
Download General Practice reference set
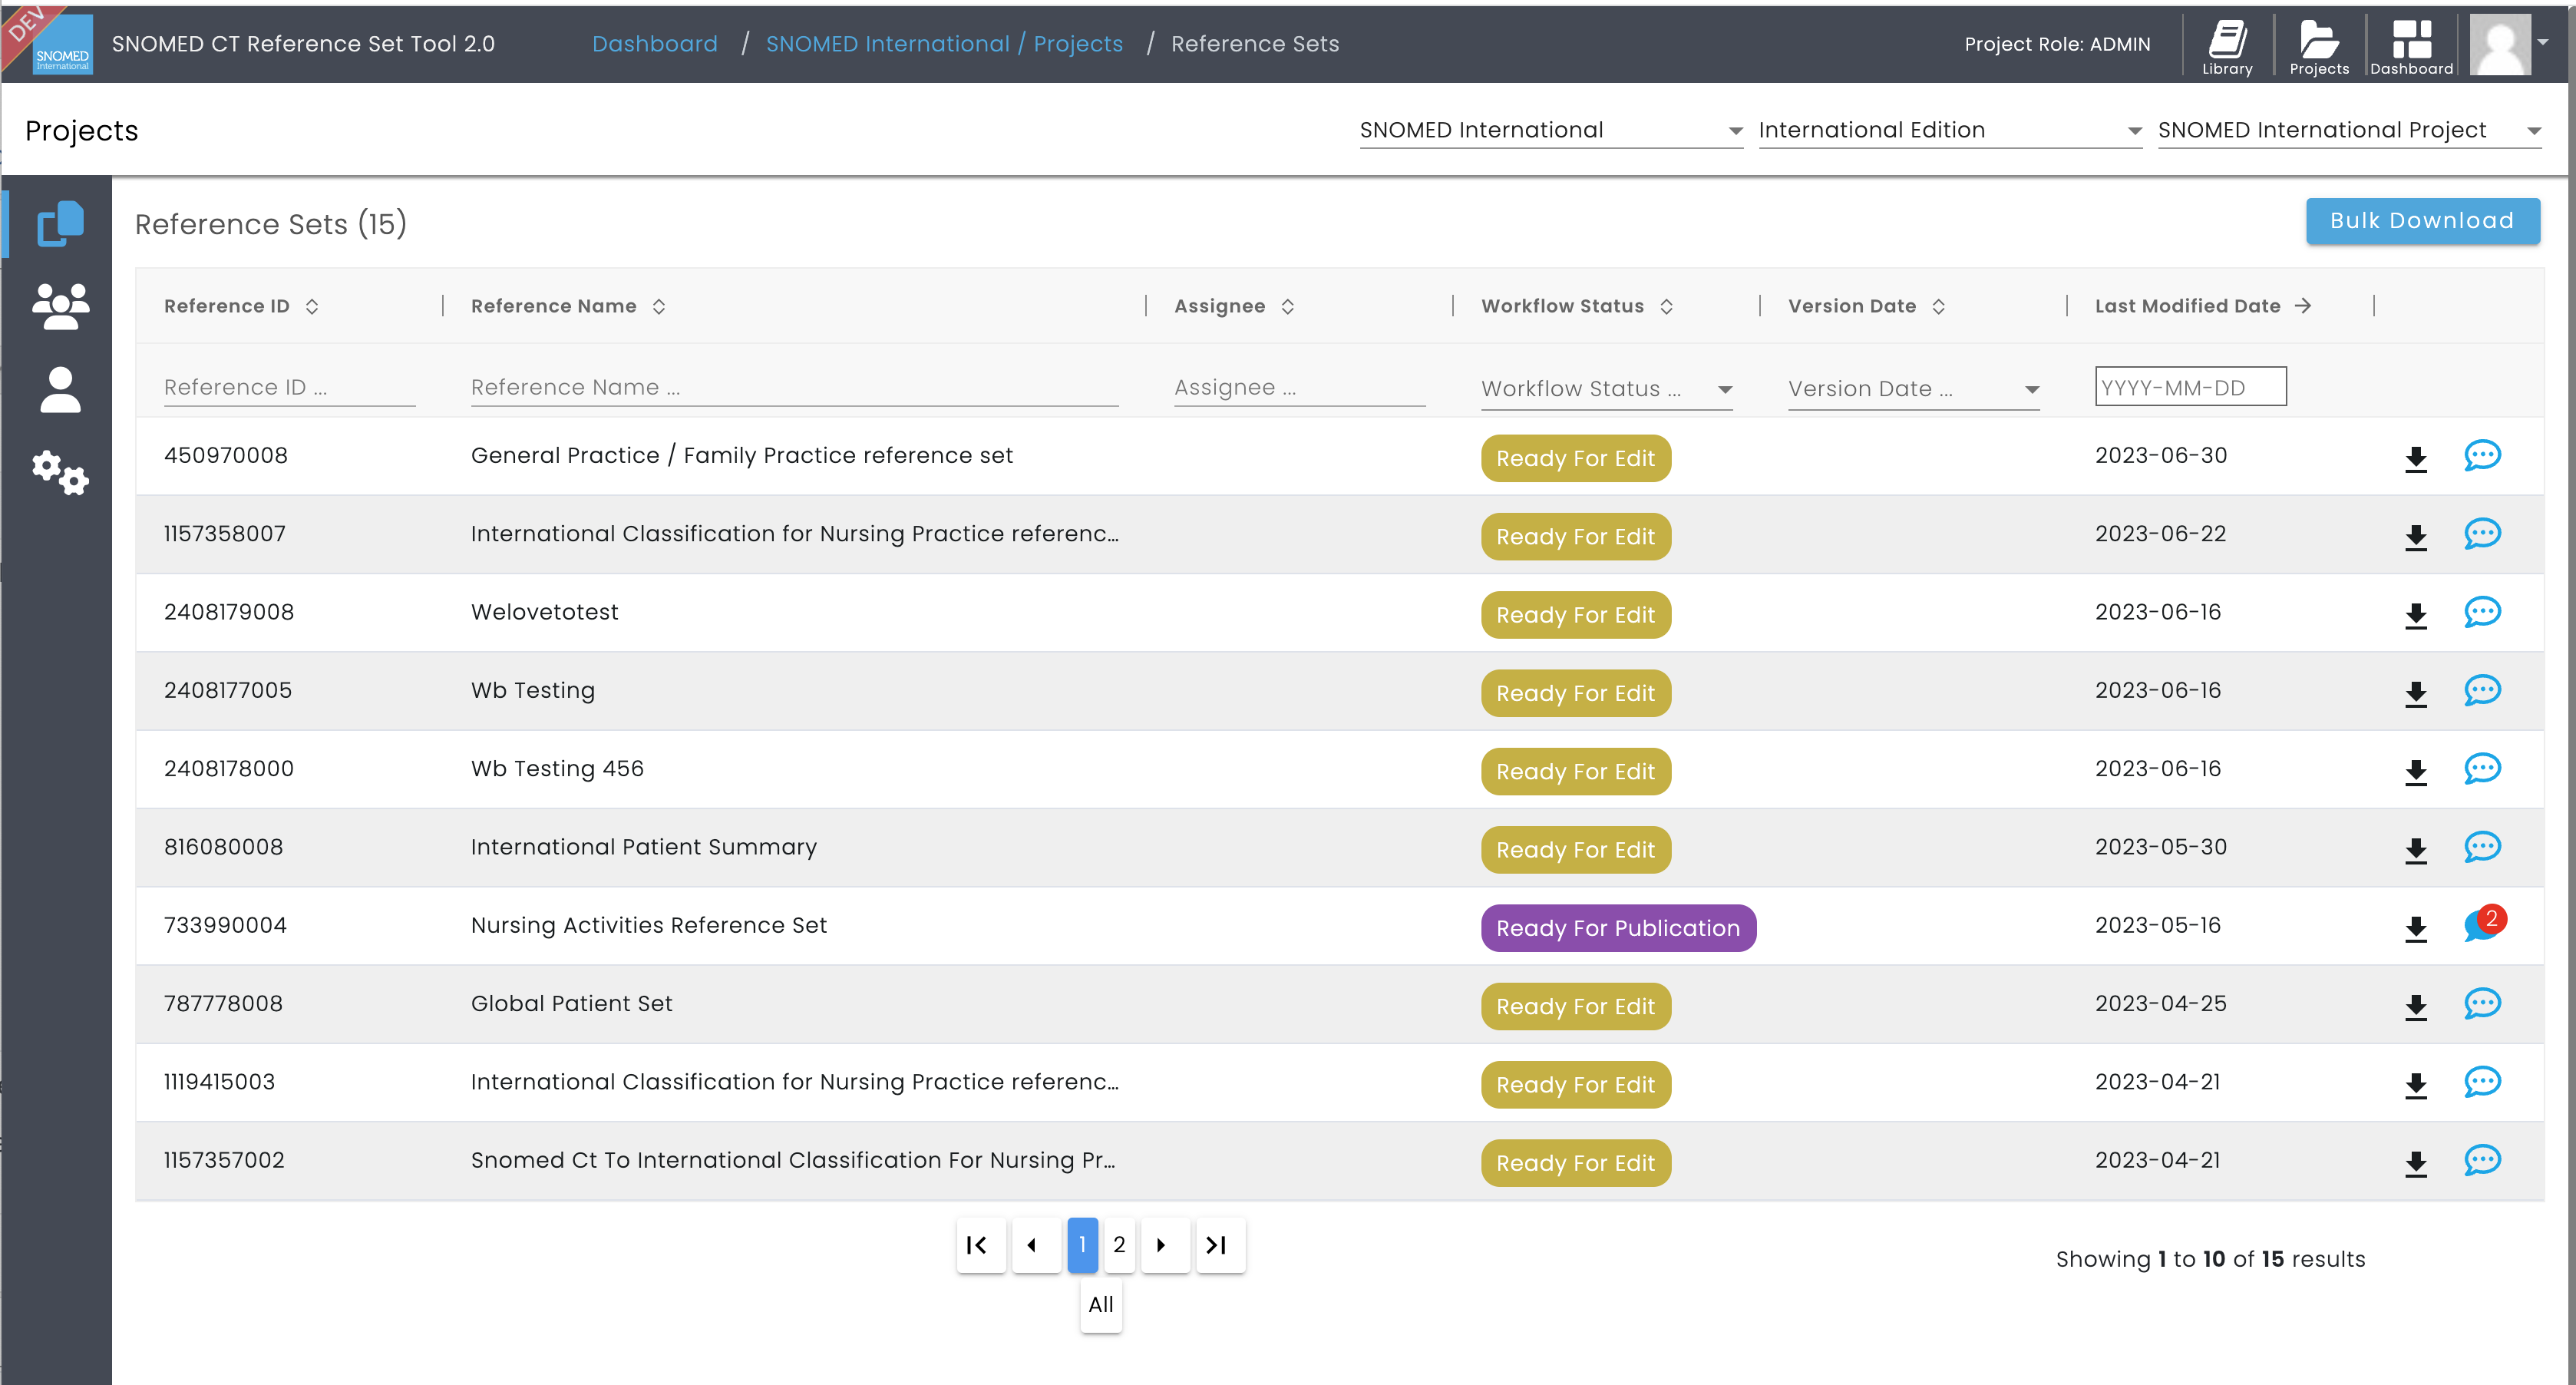(2416, 458)
